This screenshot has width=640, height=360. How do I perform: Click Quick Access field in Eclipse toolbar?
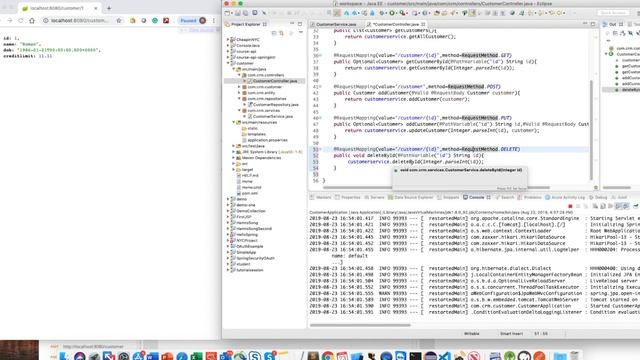pyautogui.click(x=613, y=13)
